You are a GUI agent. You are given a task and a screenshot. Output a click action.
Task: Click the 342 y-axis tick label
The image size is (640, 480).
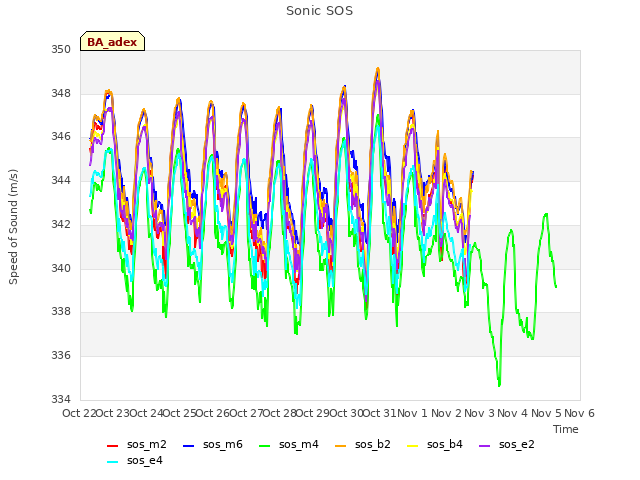pyautogui.click(x=61, y=224)
